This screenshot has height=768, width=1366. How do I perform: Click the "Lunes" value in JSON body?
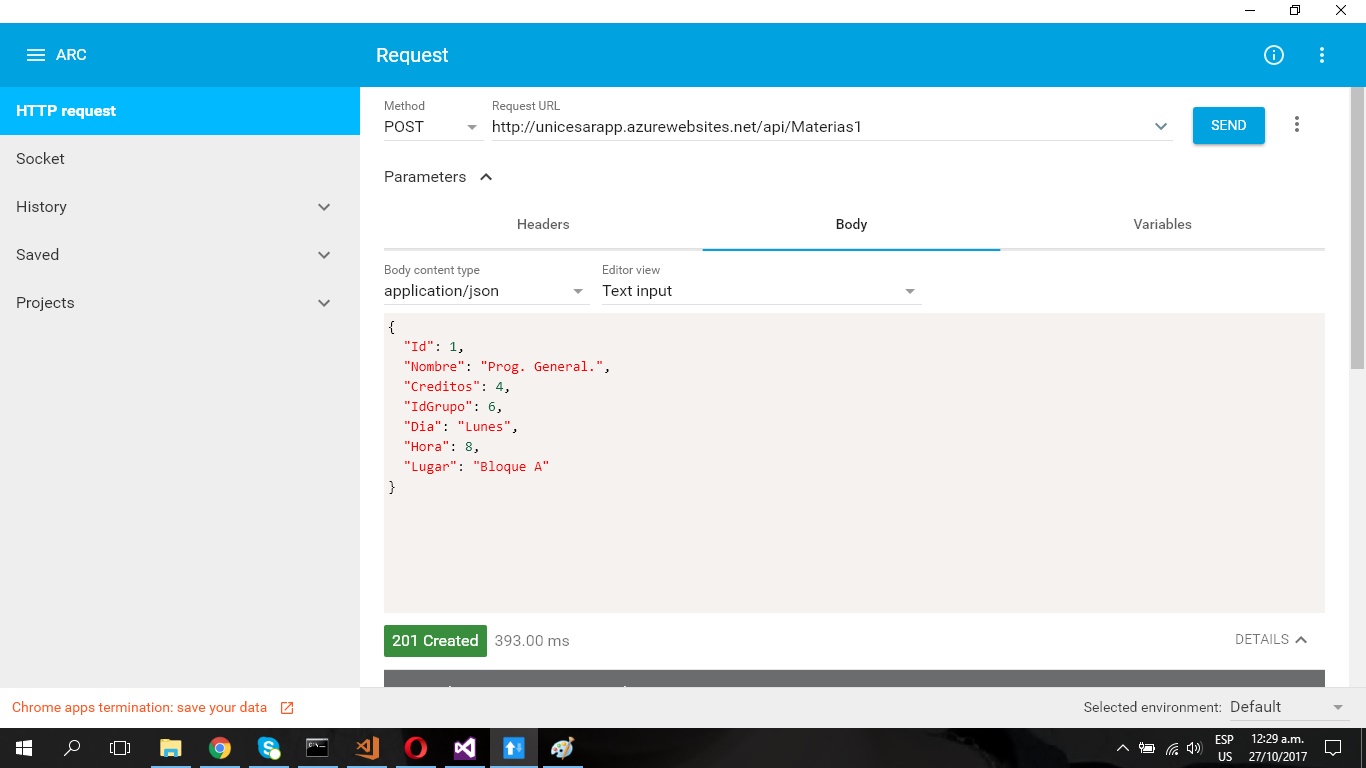(484, 427)
